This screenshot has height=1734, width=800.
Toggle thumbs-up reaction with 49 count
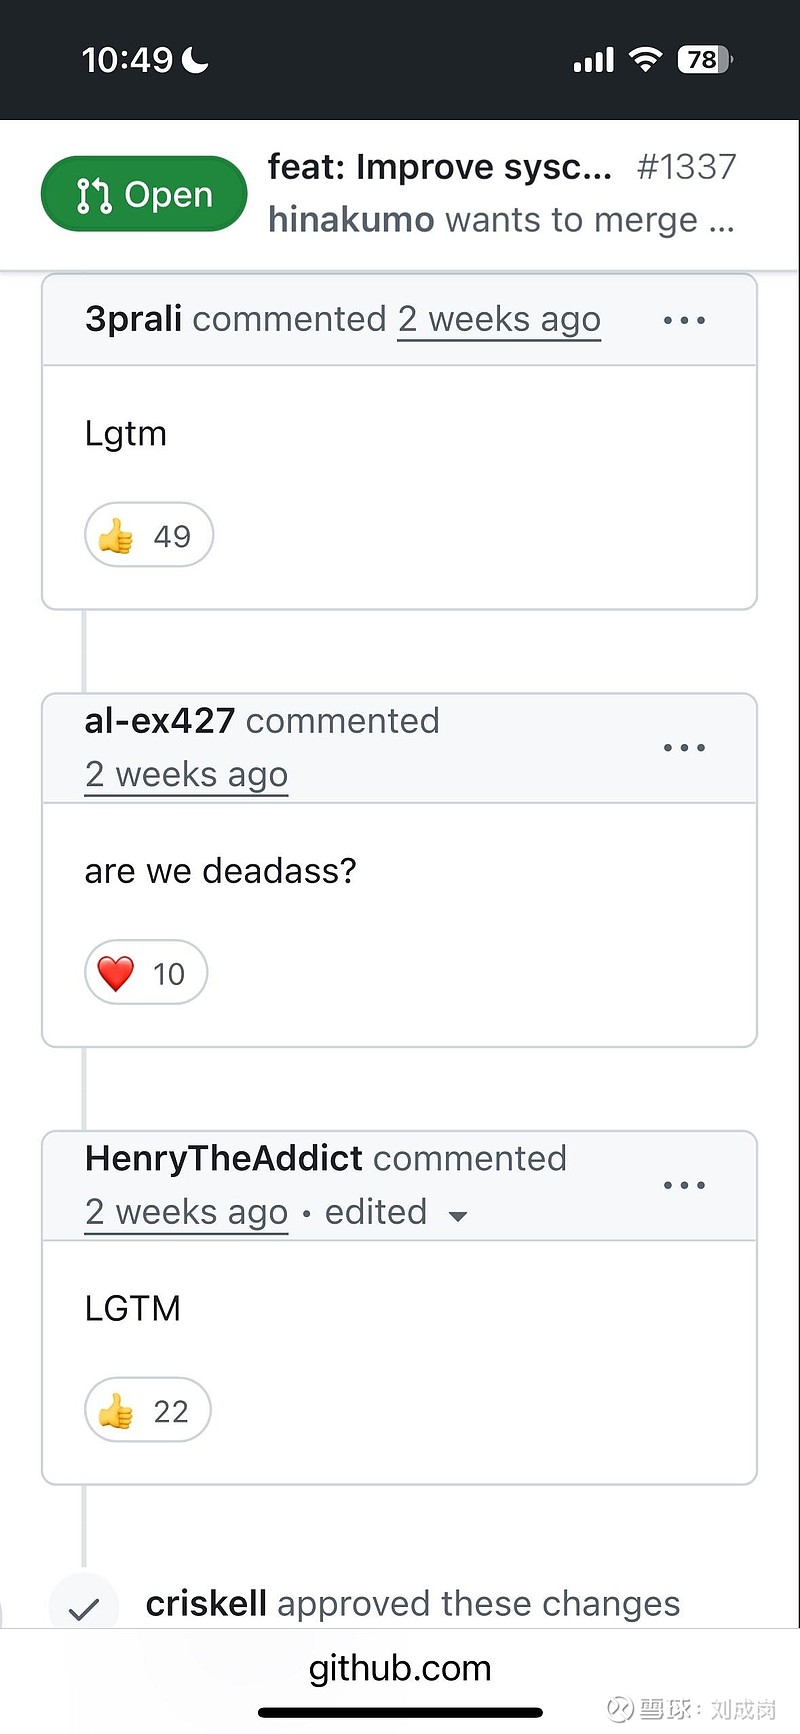pos(149,536)
